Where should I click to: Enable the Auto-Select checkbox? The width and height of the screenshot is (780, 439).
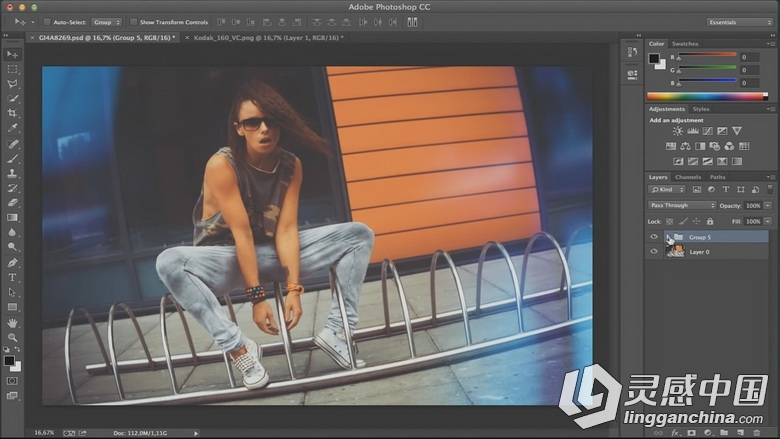click(47, 22)
